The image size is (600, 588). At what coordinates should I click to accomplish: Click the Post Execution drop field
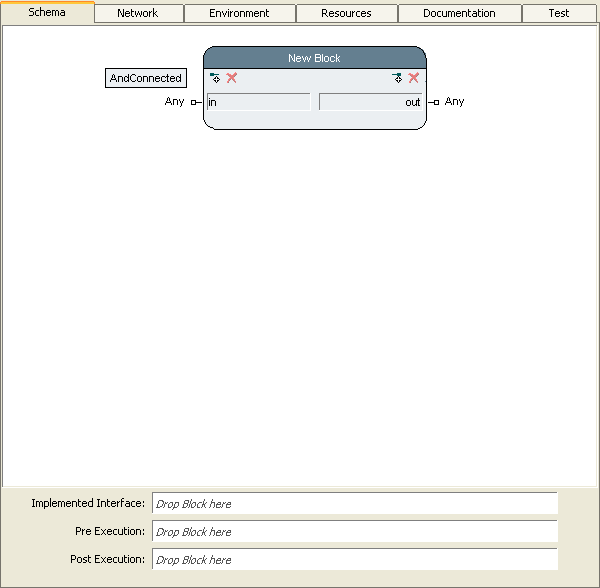pos(354,560)
